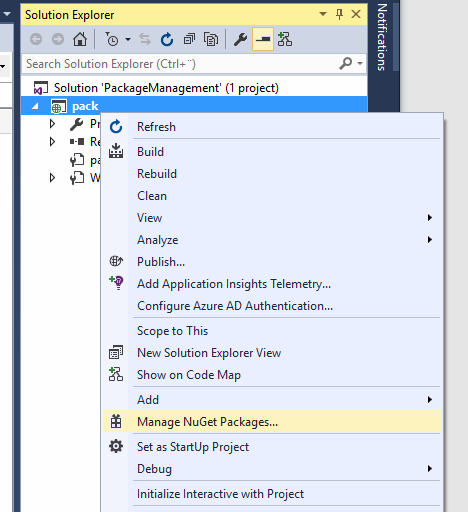Expand the Properties tree node
468x512 pixels.
[52, 124]
